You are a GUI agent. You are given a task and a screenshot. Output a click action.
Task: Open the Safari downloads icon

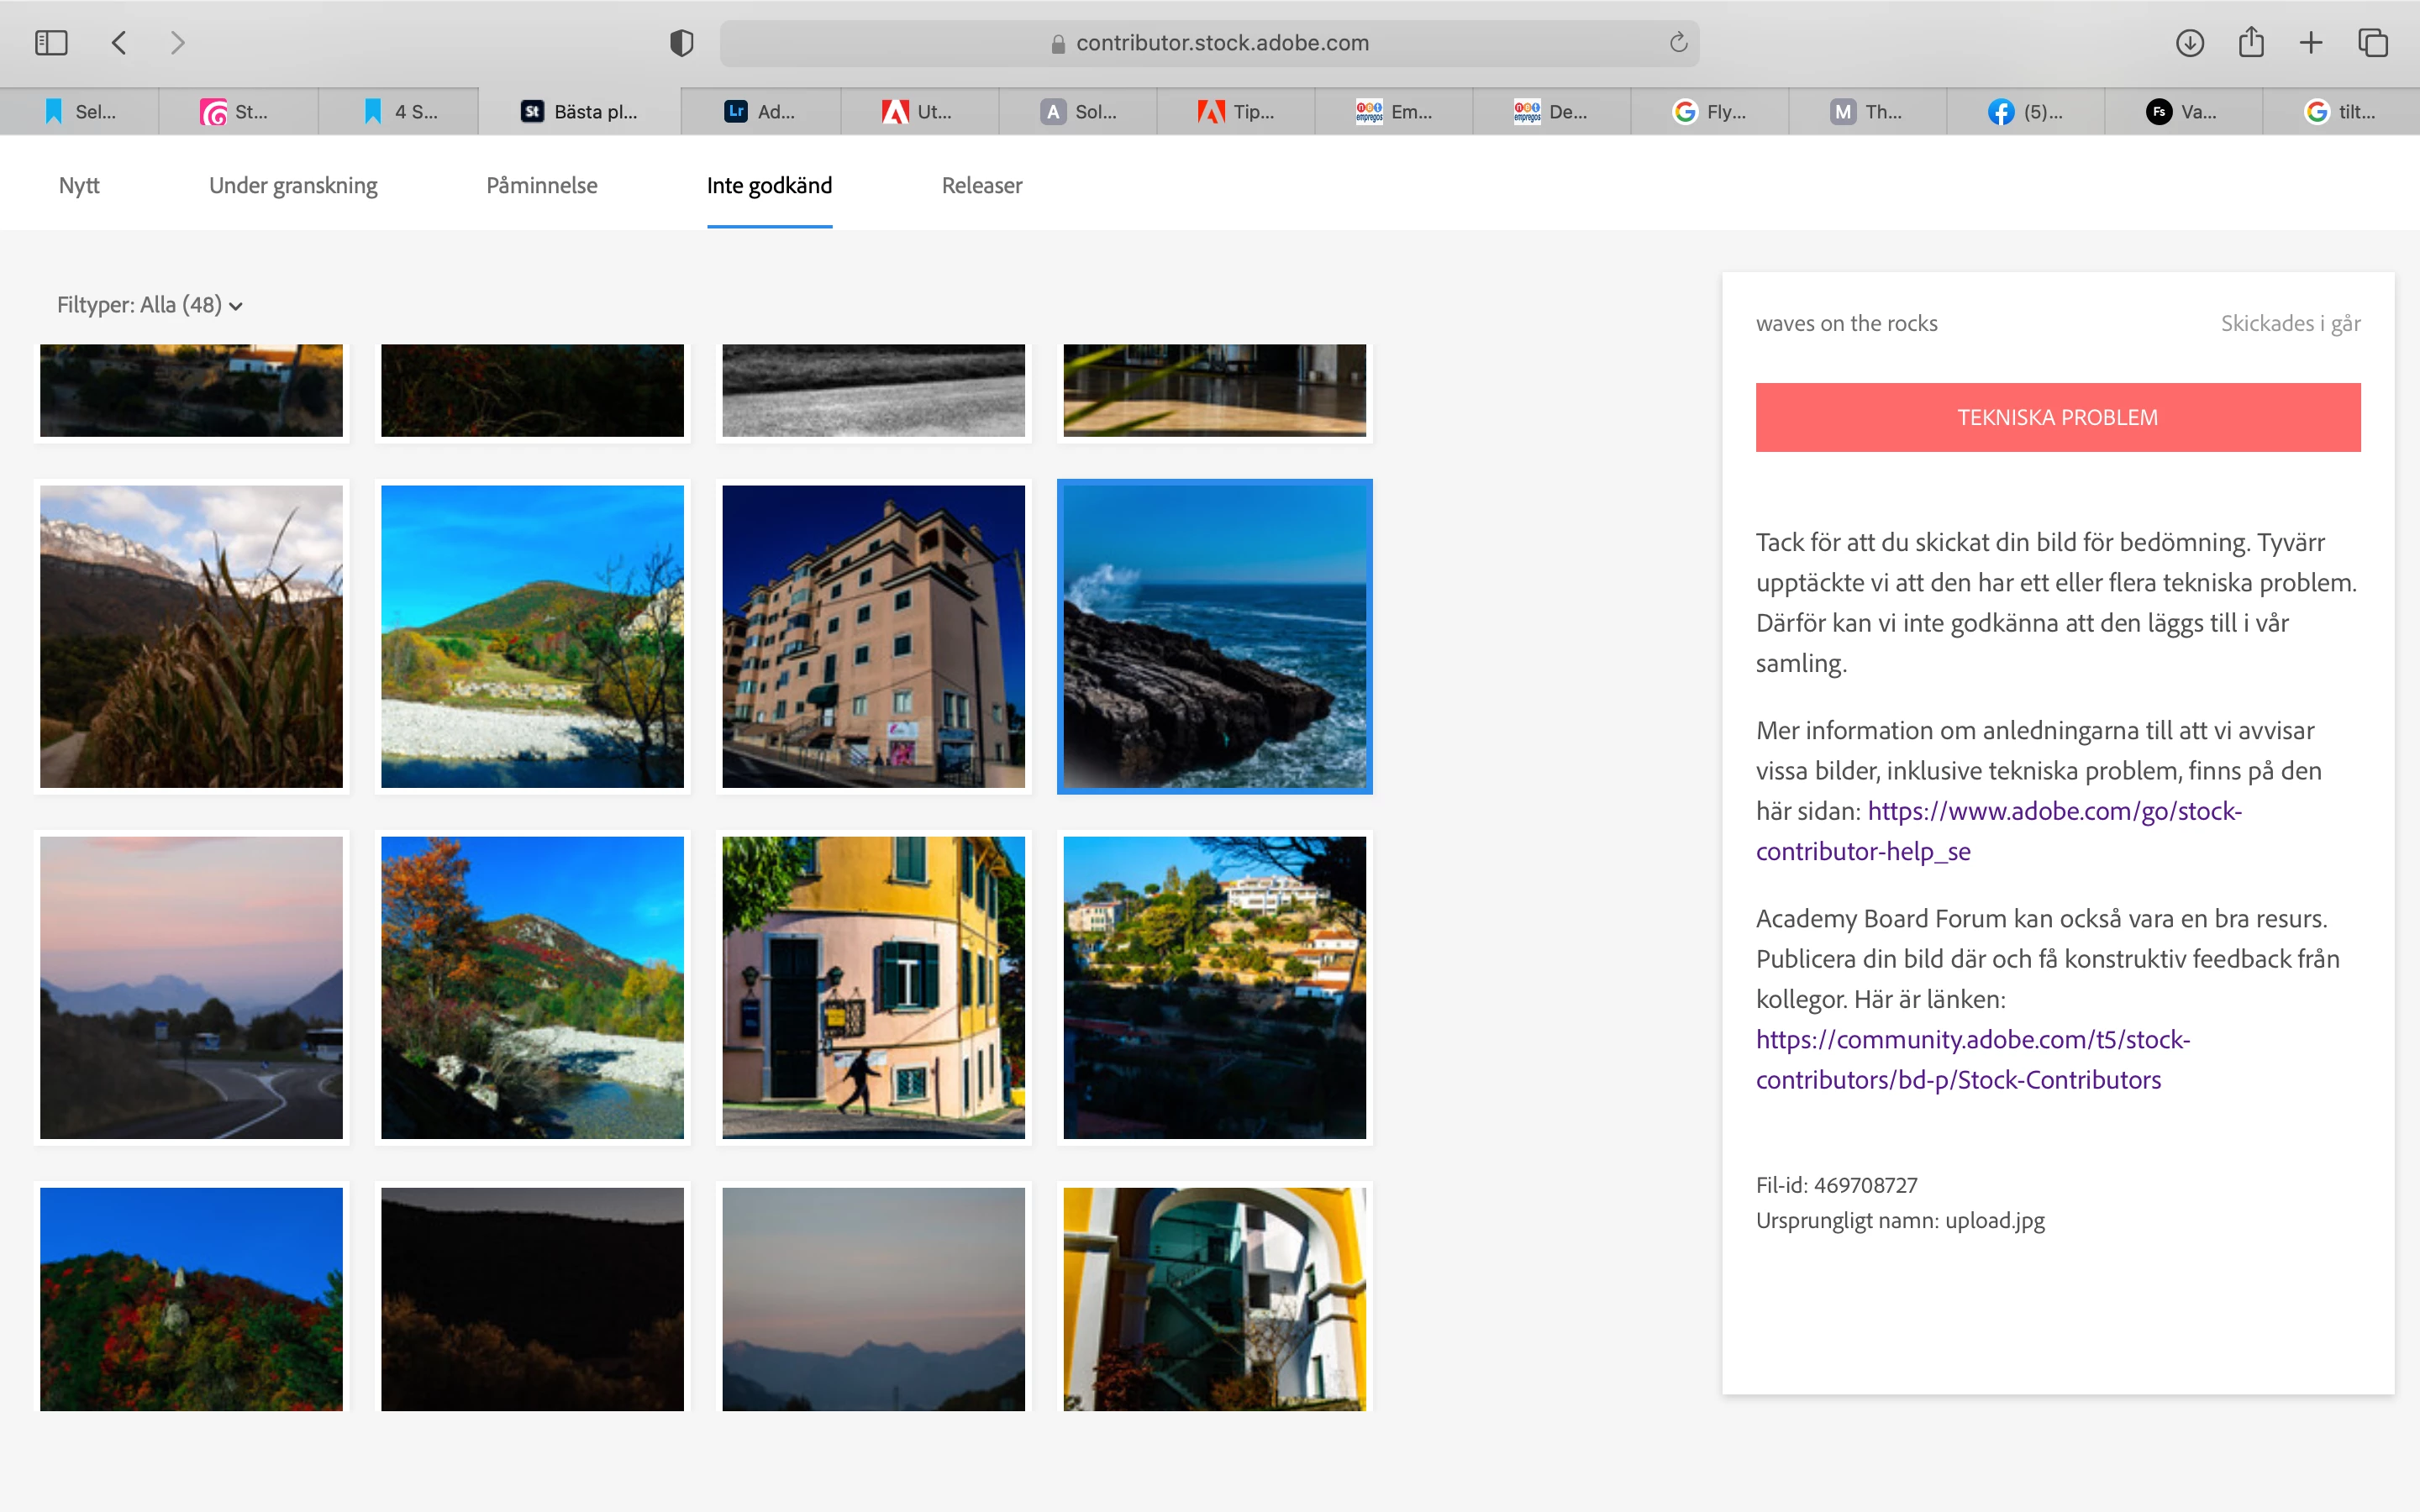point(2189,43)
